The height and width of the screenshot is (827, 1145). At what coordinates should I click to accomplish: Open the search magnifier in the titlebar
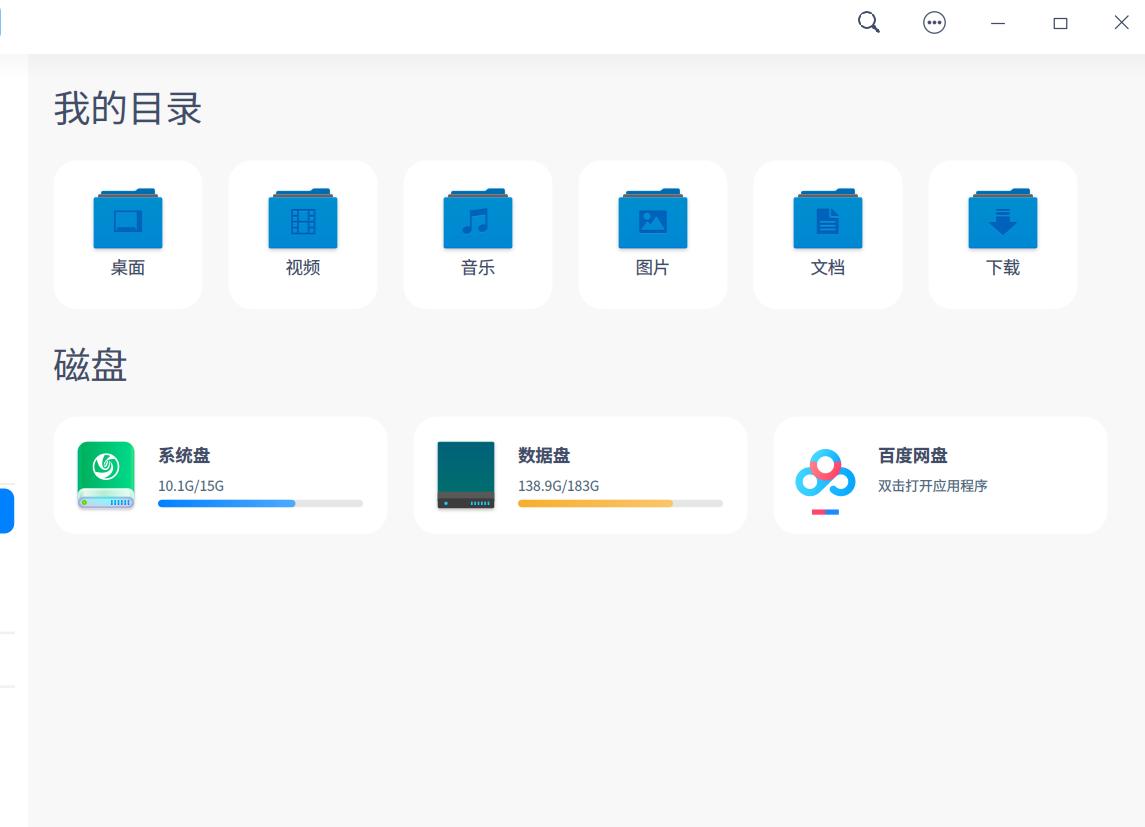868,22
